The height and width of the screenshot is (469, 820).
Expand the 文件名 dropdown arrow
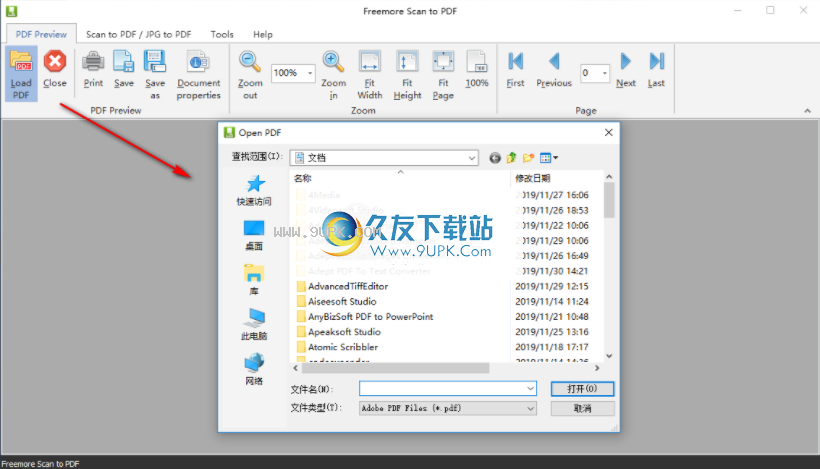pyautogui.click(x=530, y=388)
